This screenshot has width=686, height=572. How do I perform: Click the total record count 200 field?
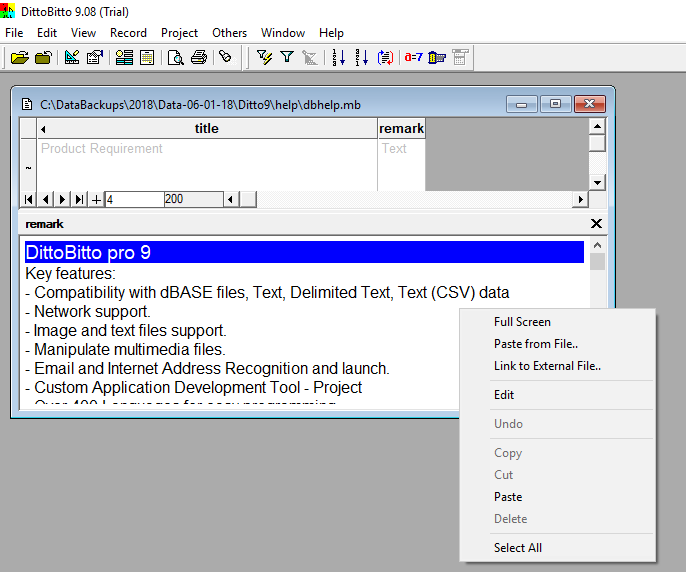point(193,200)
